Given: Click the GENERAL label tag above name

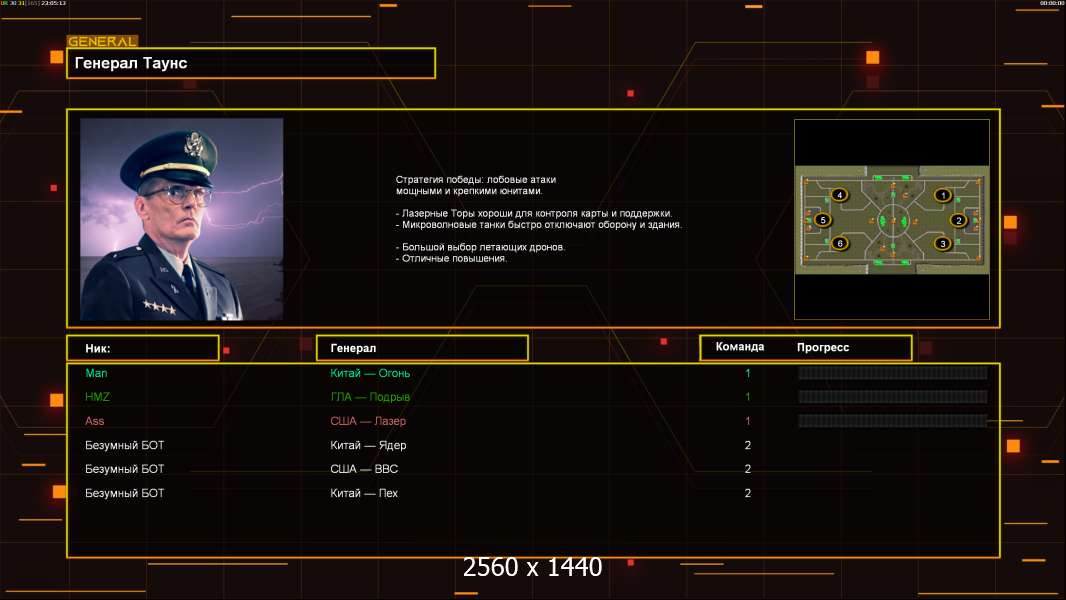Looking at the screenshot, I should [102, 42].
